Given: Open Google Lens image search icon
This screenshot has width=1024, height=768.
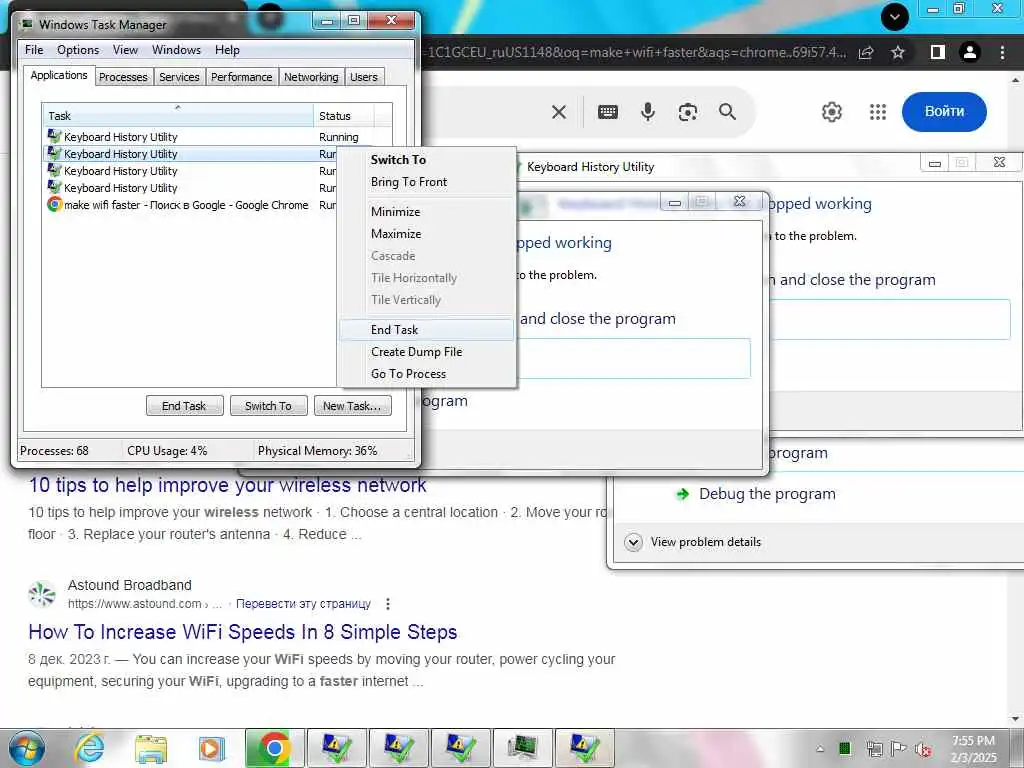Looking at the screenshot, I should click(687, 112).
